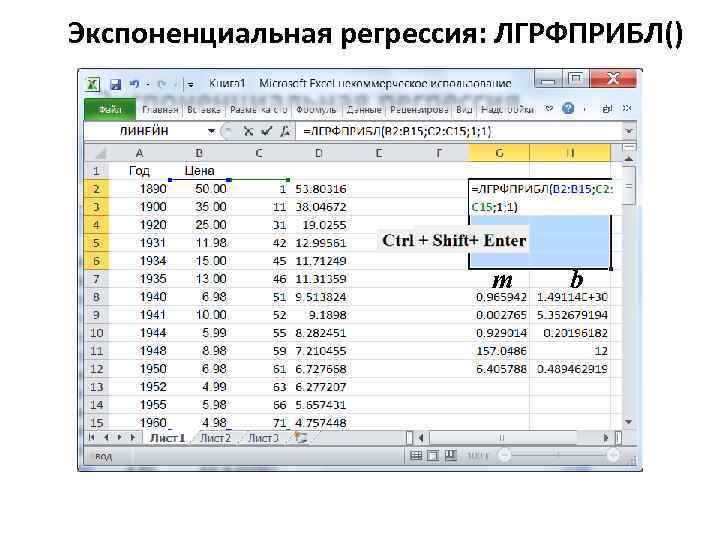Screen dimensions: 720x540
Task: Switch to Normal view in status bar
Action: coord(416,456)
